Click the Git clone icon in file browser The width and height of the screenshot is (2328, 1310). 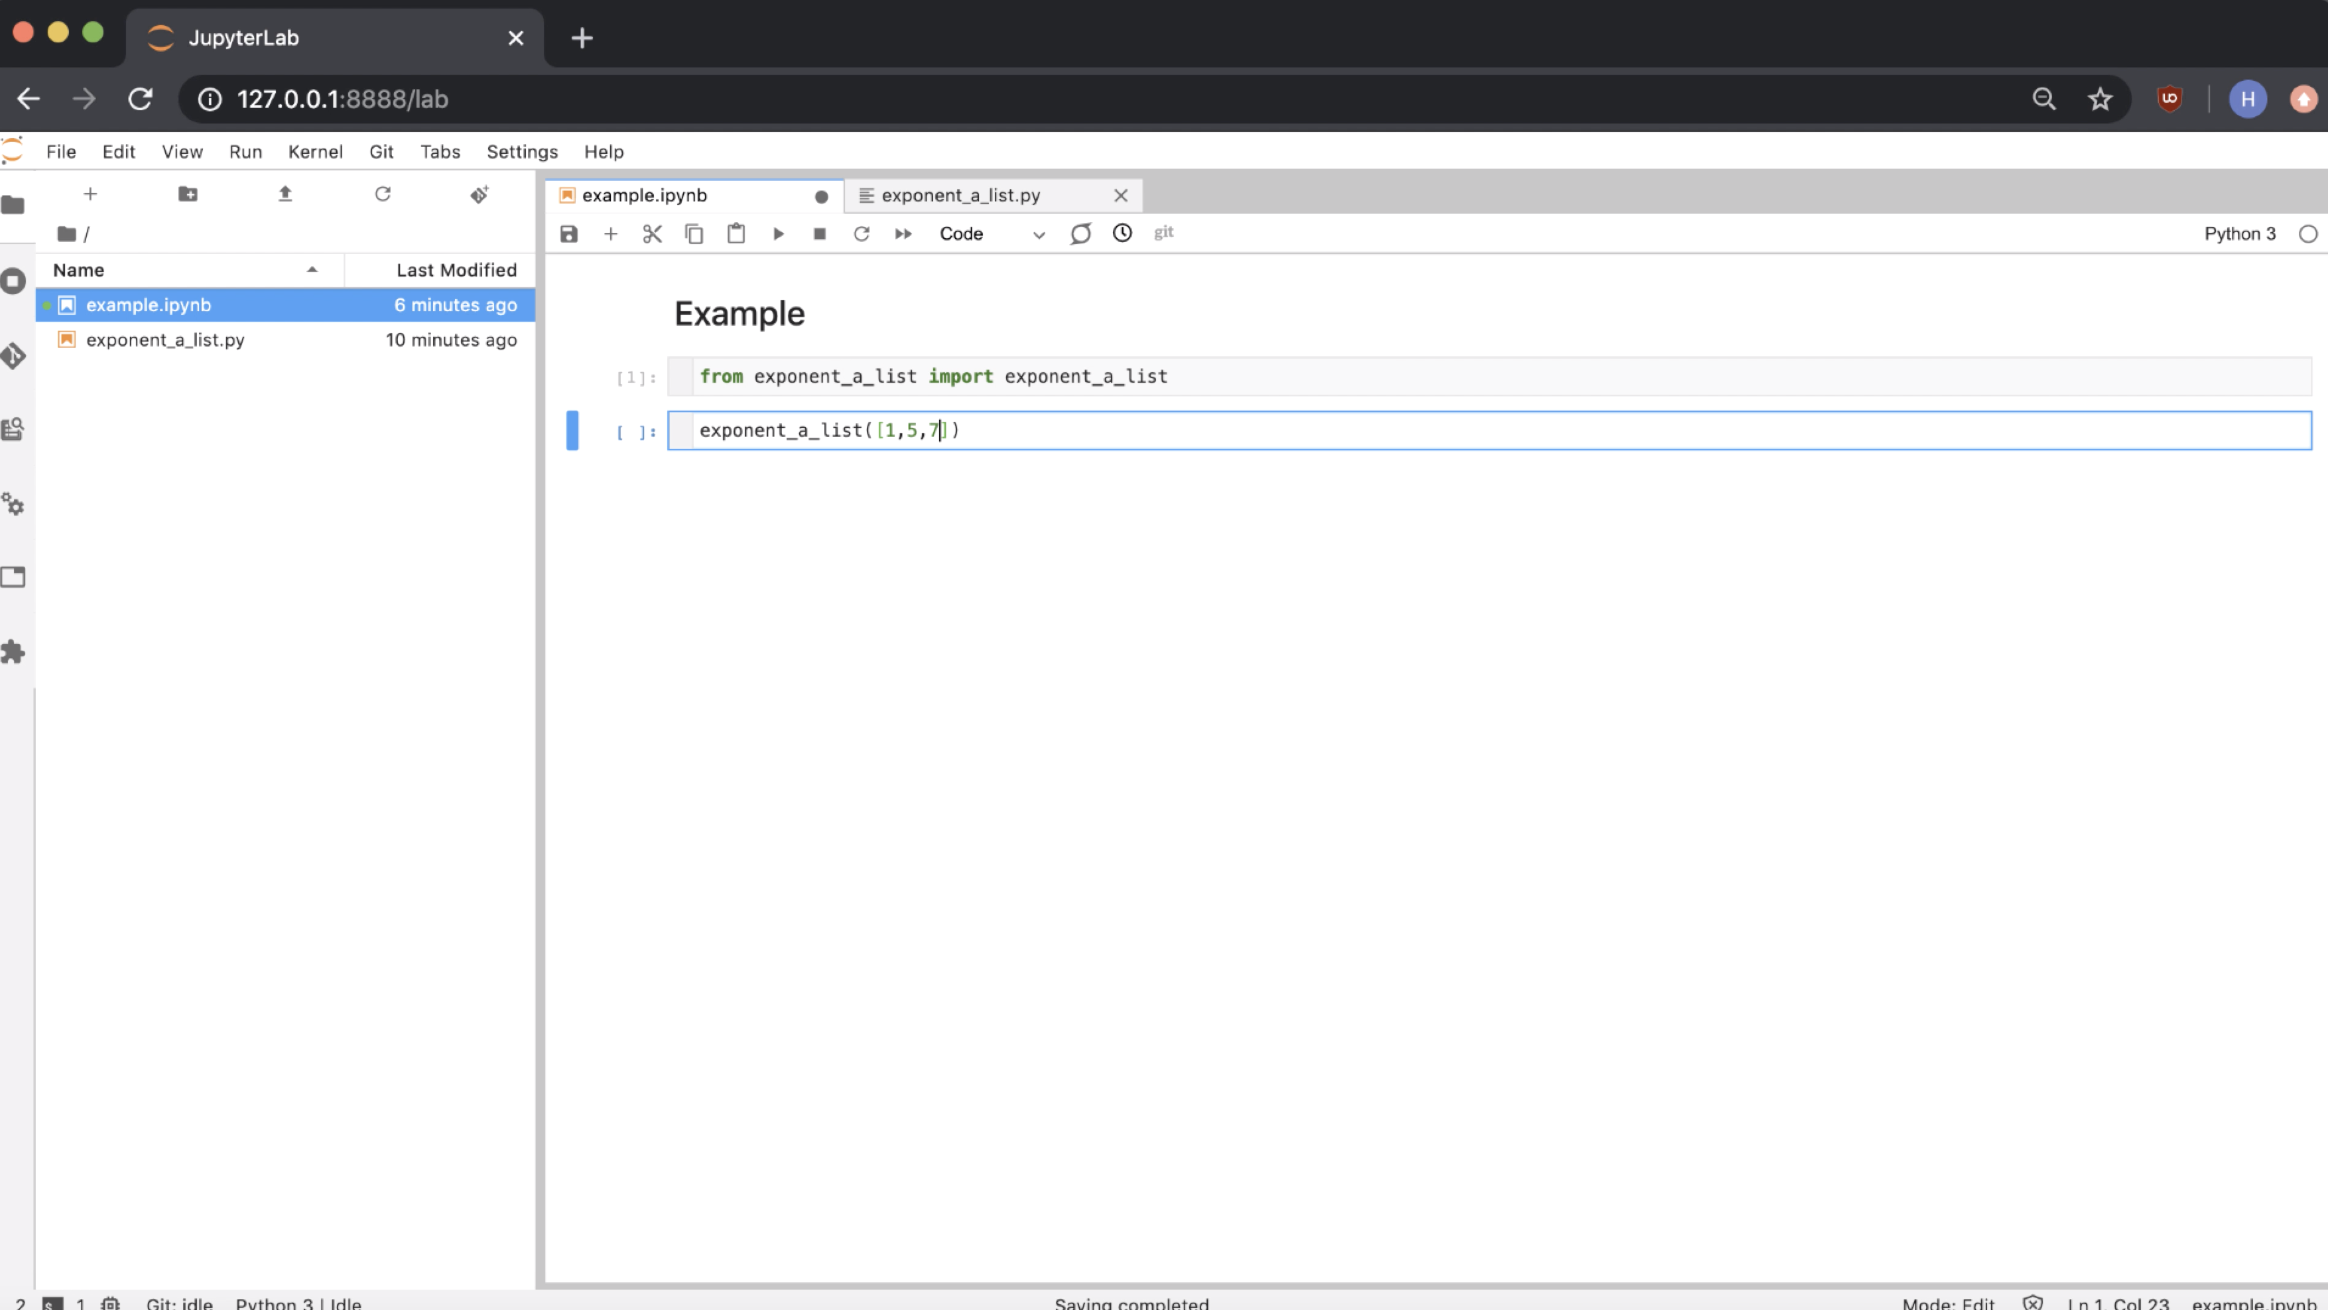click(x=479, y=194)
